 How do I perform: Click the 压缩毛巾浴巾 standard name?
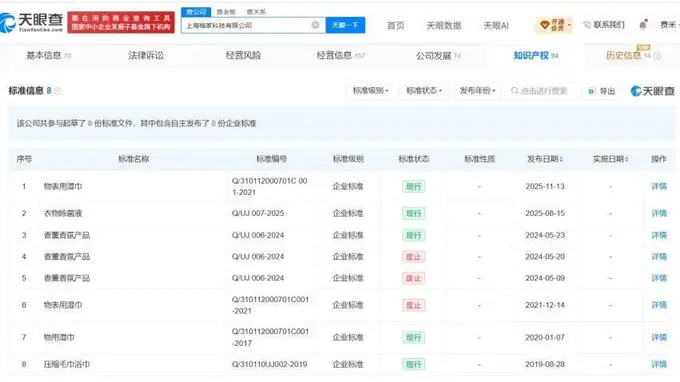67,364
